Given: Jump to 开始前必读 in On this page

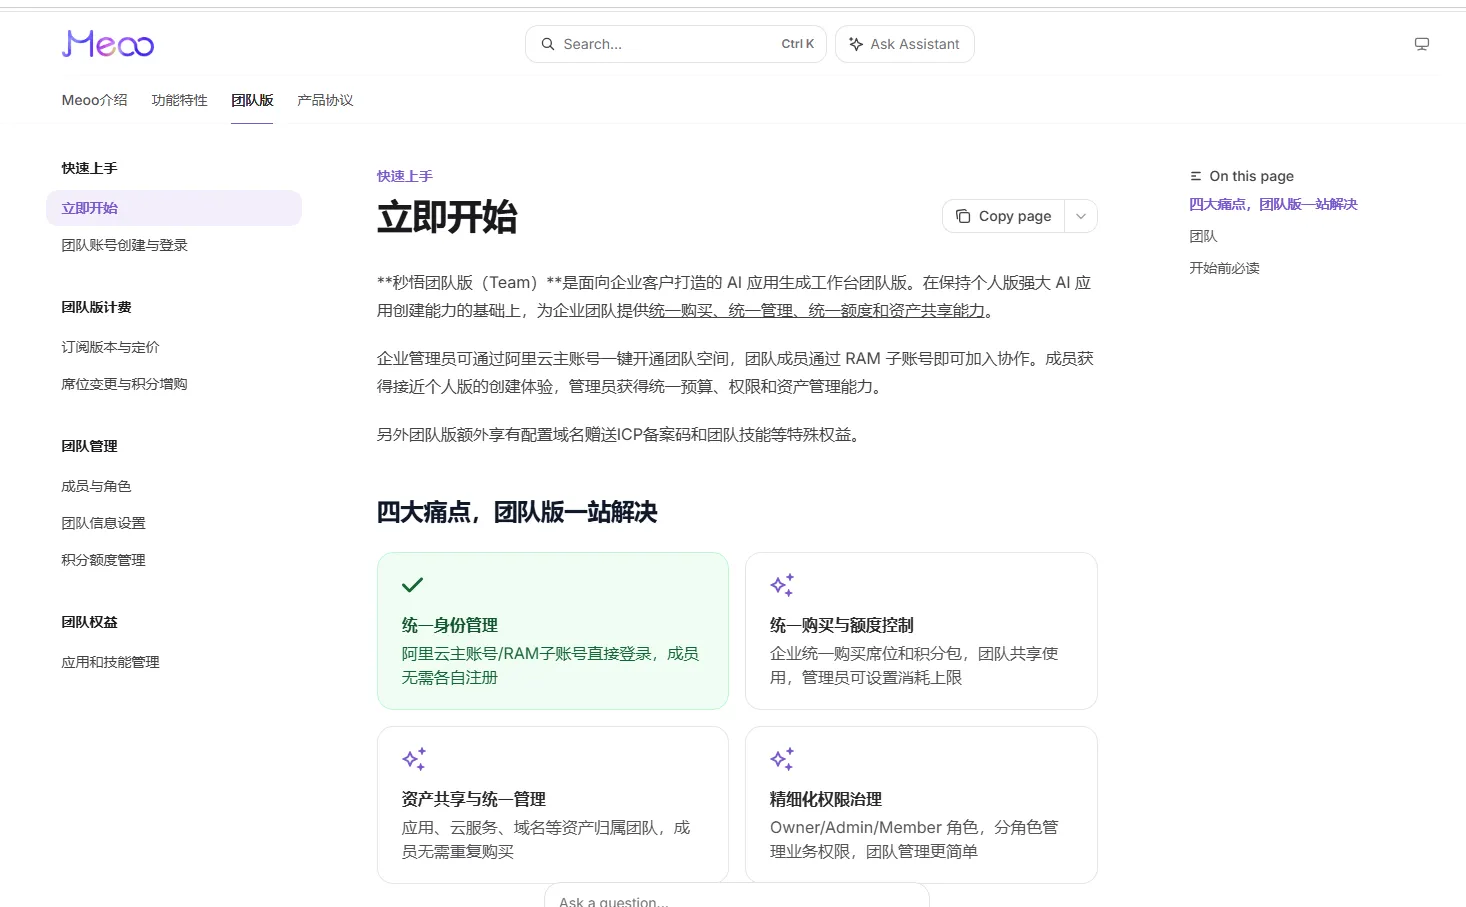Looking at the screenshot, I should [1224, 268].
